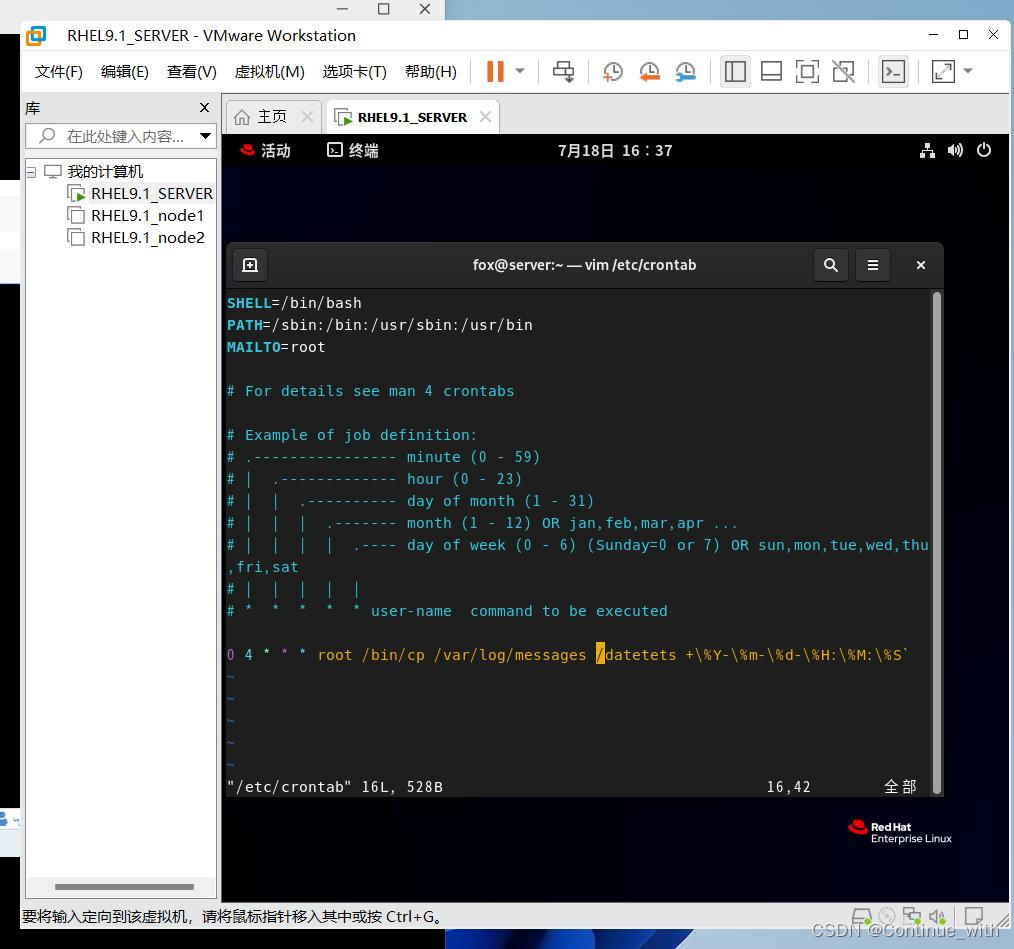This screenshot has height=949, width=1014.
Task: Click the 活动 Activities button
Action: pos(265,151)
